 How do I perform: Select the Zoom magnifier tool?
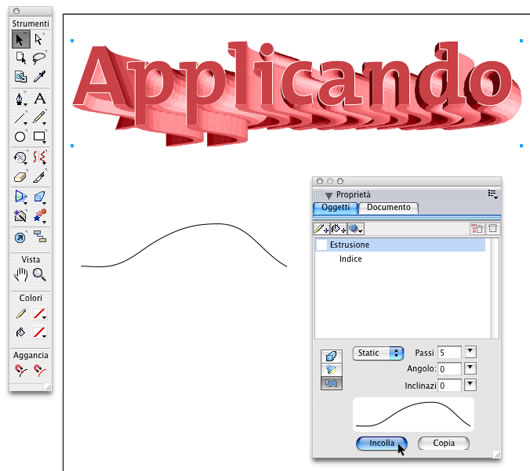click(x=40, y=275)
